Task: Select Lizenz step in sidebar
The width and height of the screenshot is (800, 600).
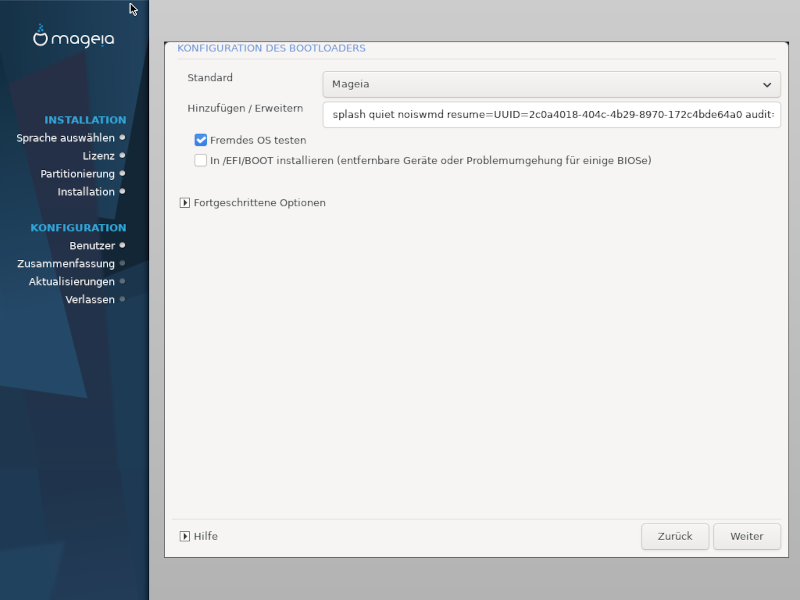Action: [x=98, y=156]
